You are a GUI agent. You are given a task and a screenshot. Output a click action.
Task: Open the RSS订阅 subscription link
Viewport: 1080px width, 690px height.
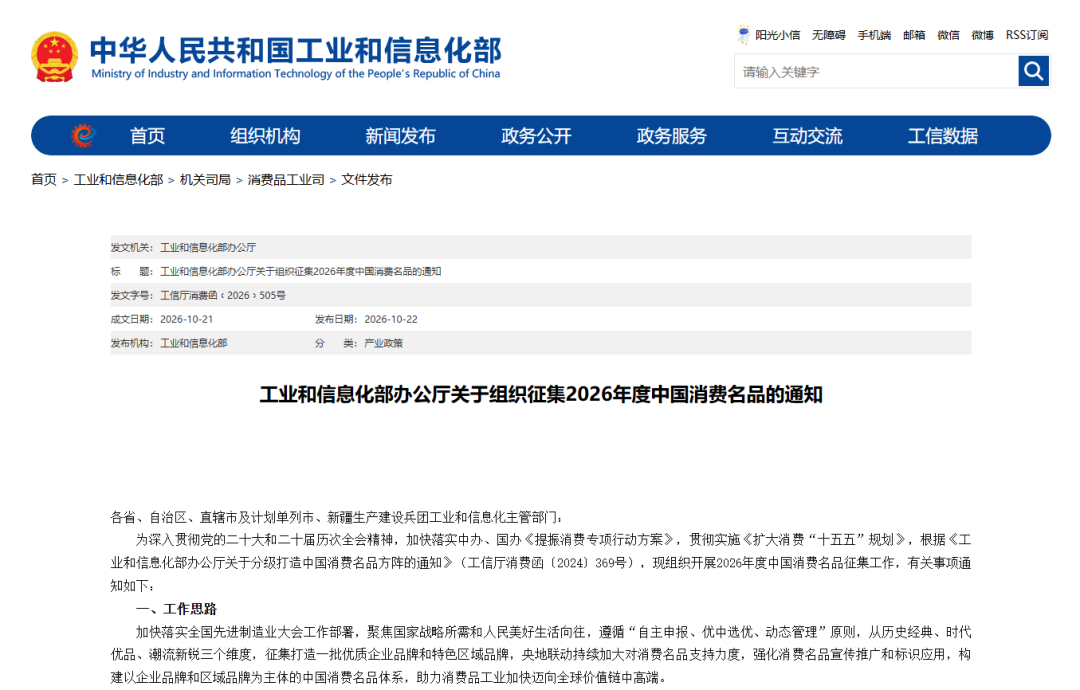[1027, 35]
